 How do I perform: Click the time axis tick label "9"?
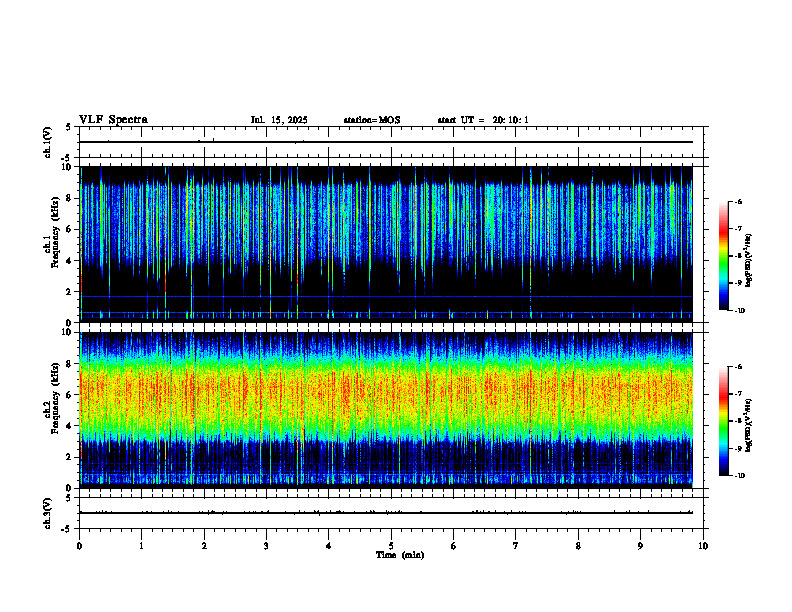tap(640, 546)
